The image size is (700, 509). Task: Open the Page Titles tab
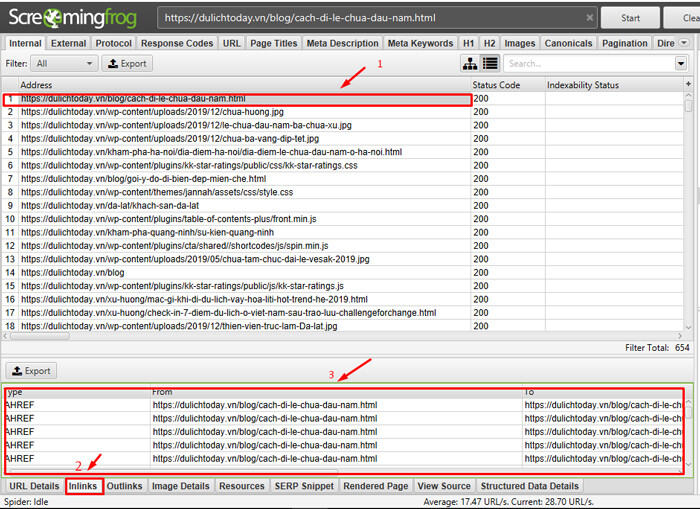(x=273, y=43)
